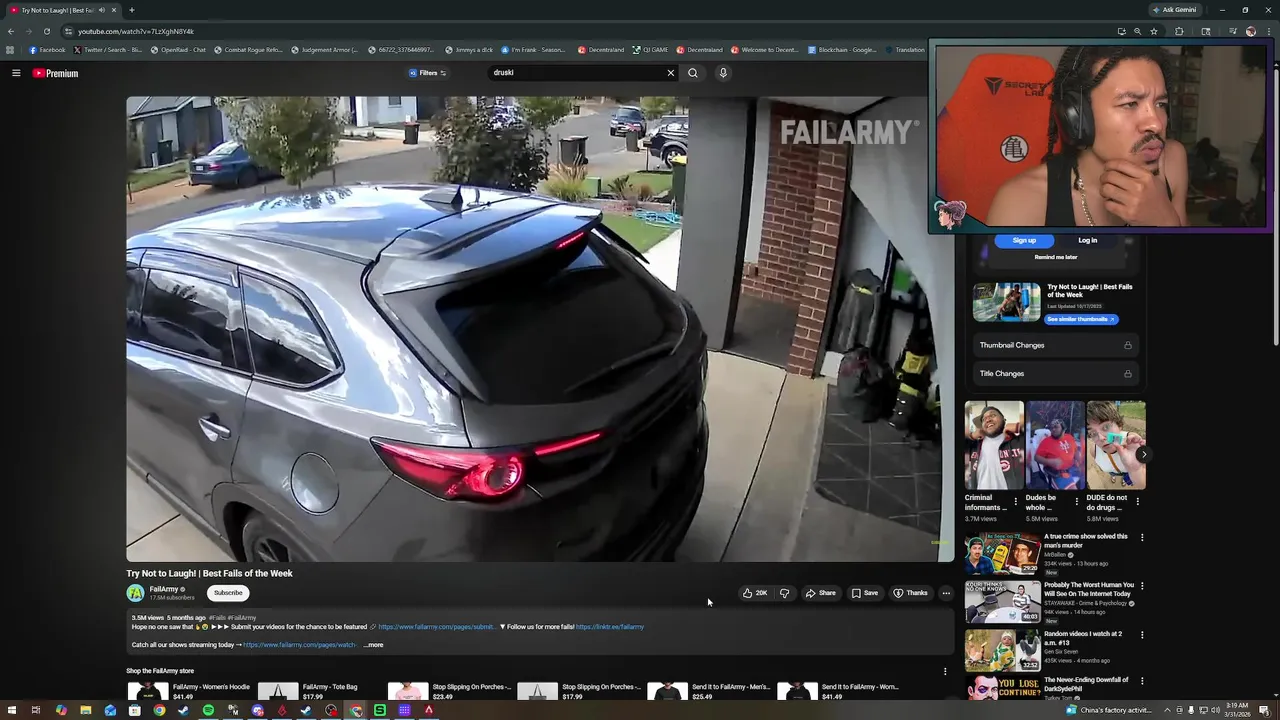Go back with browser back arrow

click(11, 31)
